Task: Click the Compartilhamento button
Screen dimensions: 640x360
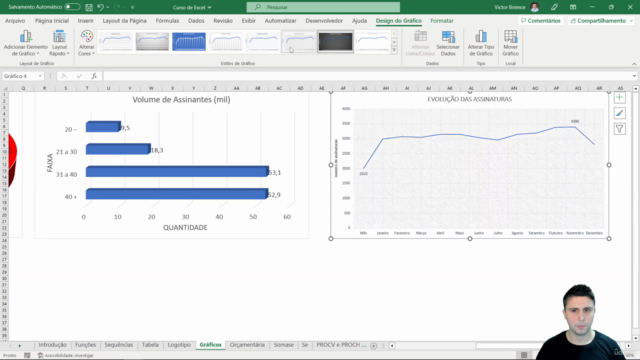Action: coord(601,21)
